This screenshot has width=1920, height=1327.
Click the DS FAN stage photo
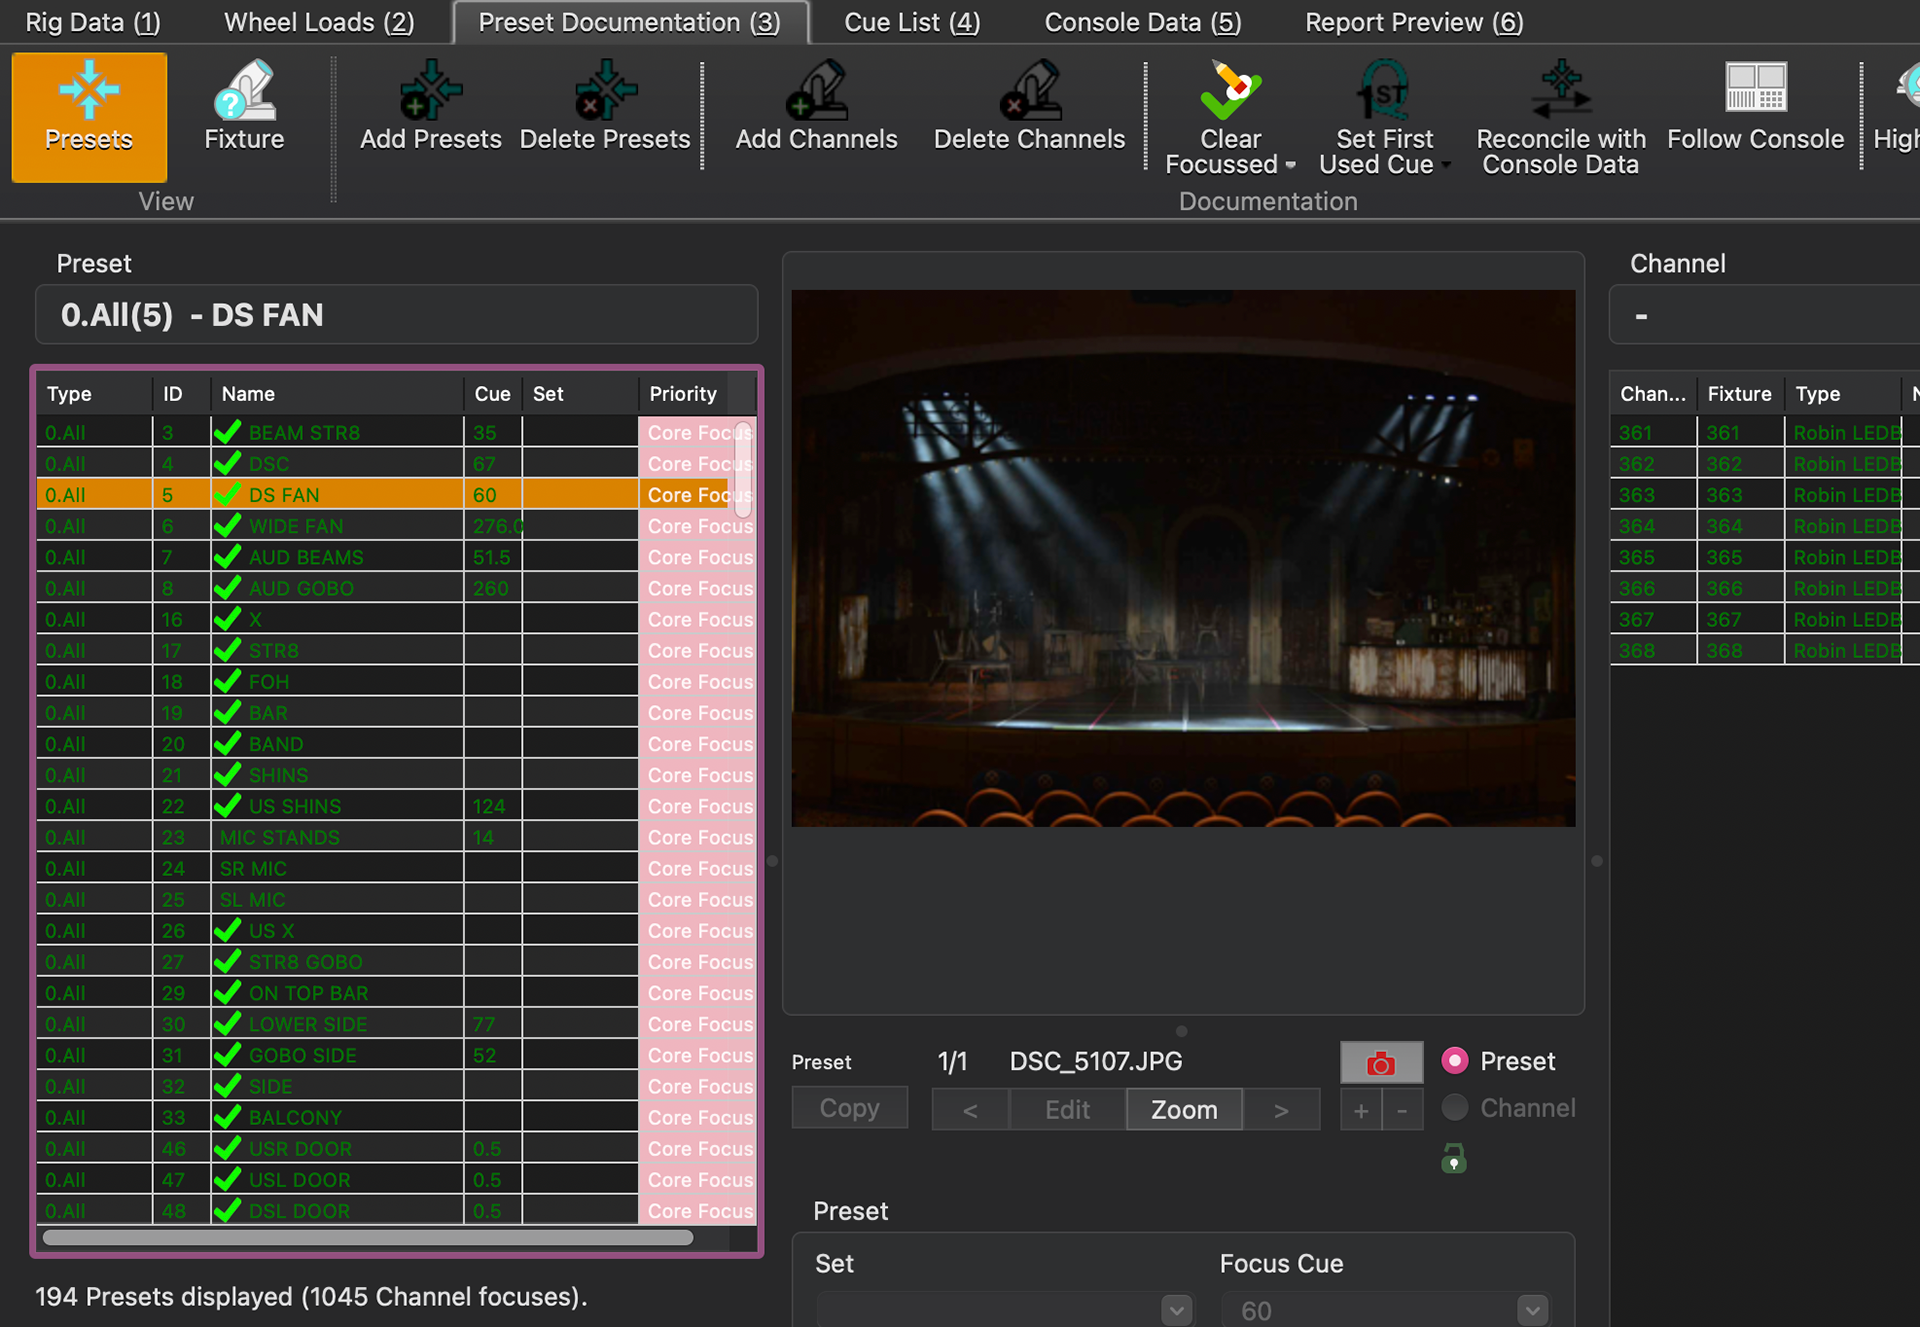pos(1183,558)
